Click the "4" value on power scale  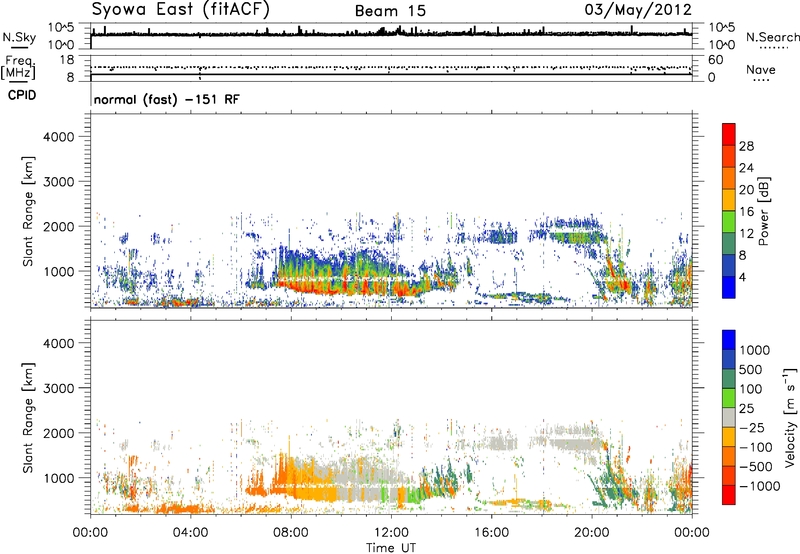tap(742, 278)
